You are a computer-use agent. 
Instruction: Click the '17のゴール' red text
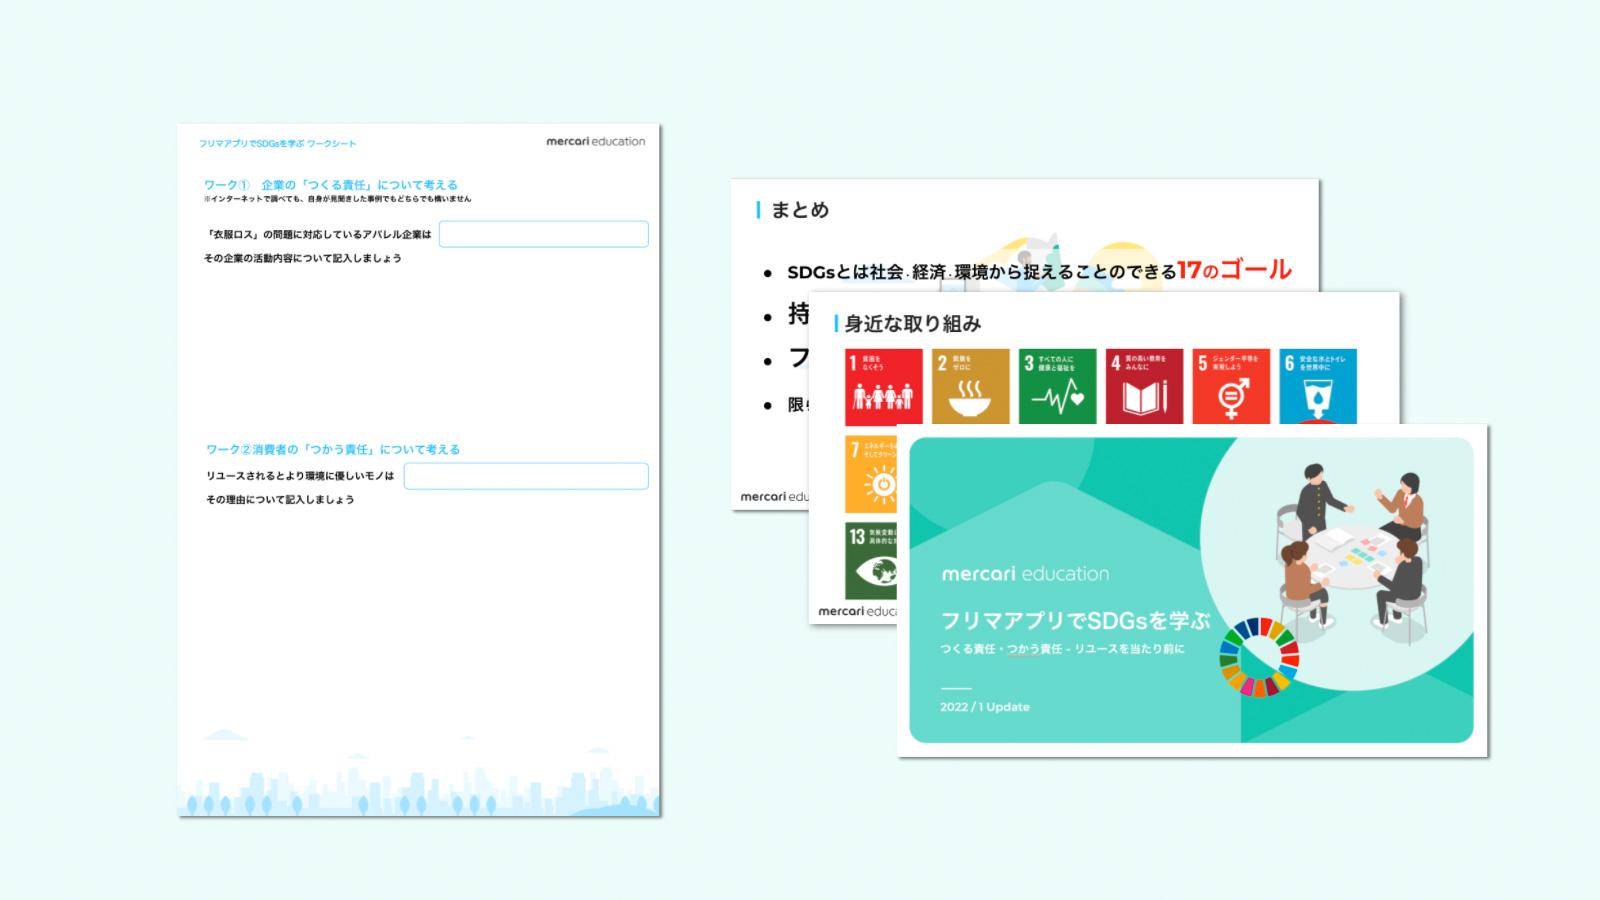[1234, 269]
